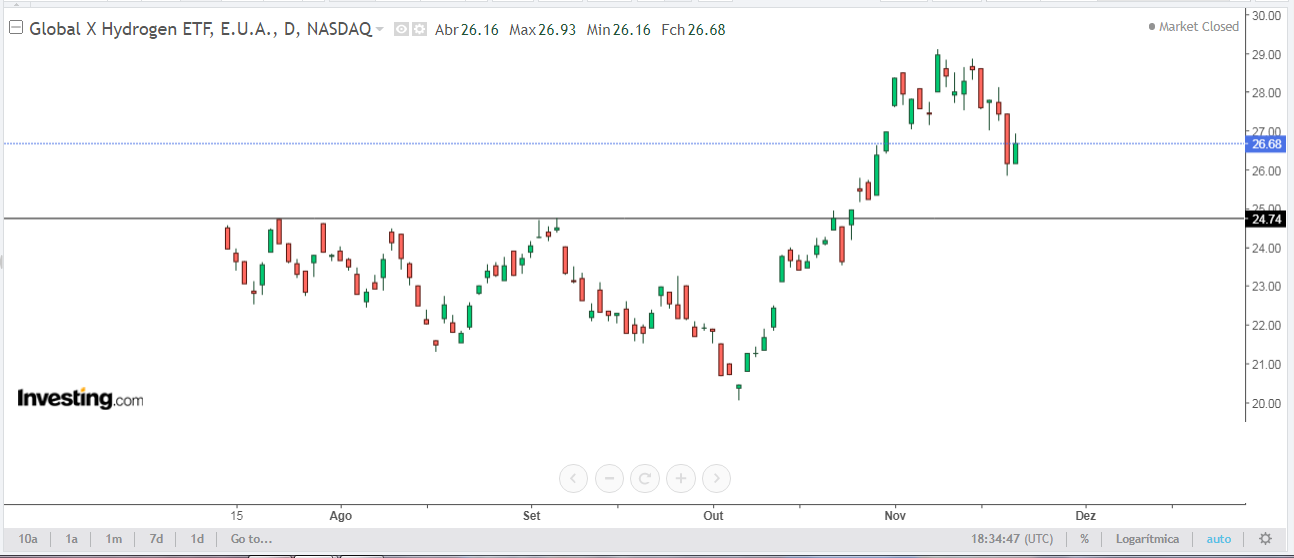Switch to the 1m range
1294x558 pixels.
coord(114,539)
